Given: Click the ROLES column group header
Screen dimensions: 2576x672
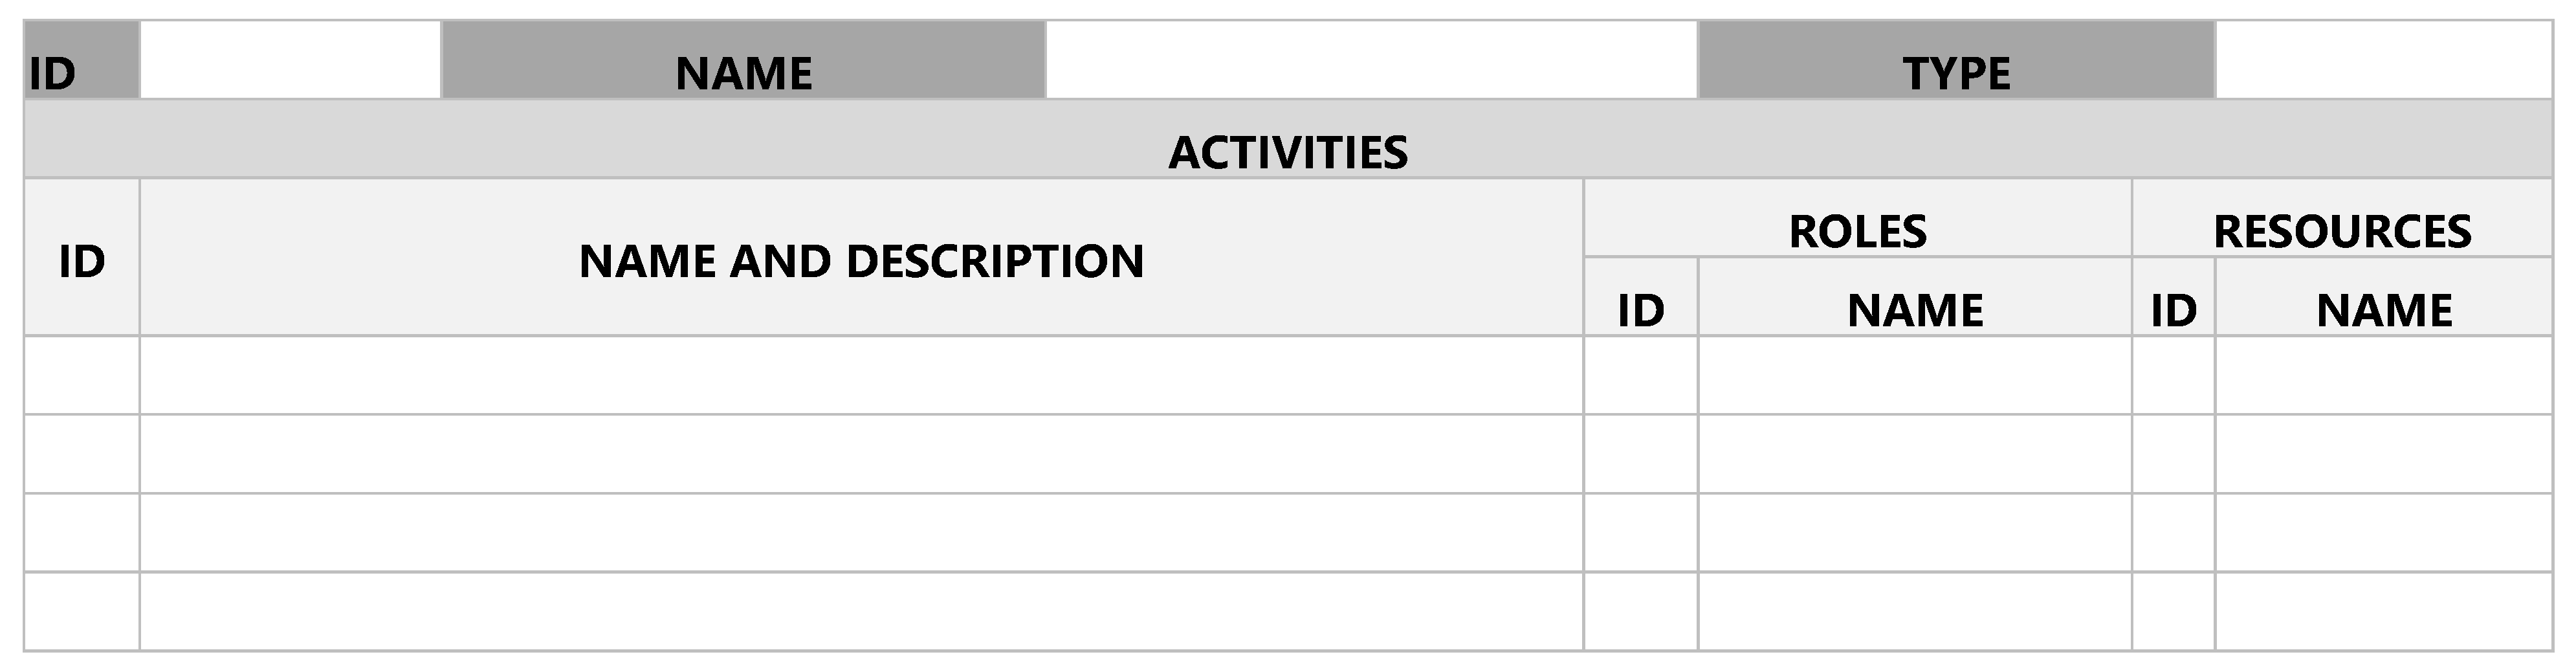Looking at the screenshot, I should (x=1857, y=218).
